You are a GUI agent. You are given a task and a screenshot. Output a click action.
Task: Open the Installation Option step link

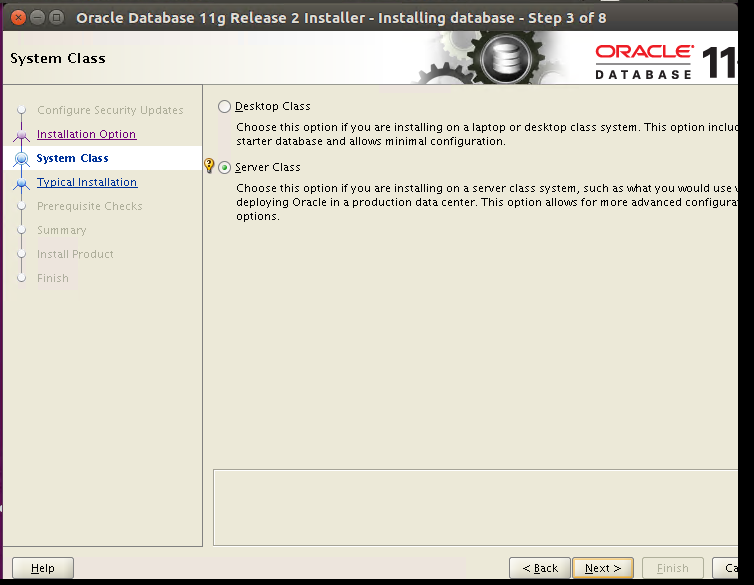click(87, 134)
